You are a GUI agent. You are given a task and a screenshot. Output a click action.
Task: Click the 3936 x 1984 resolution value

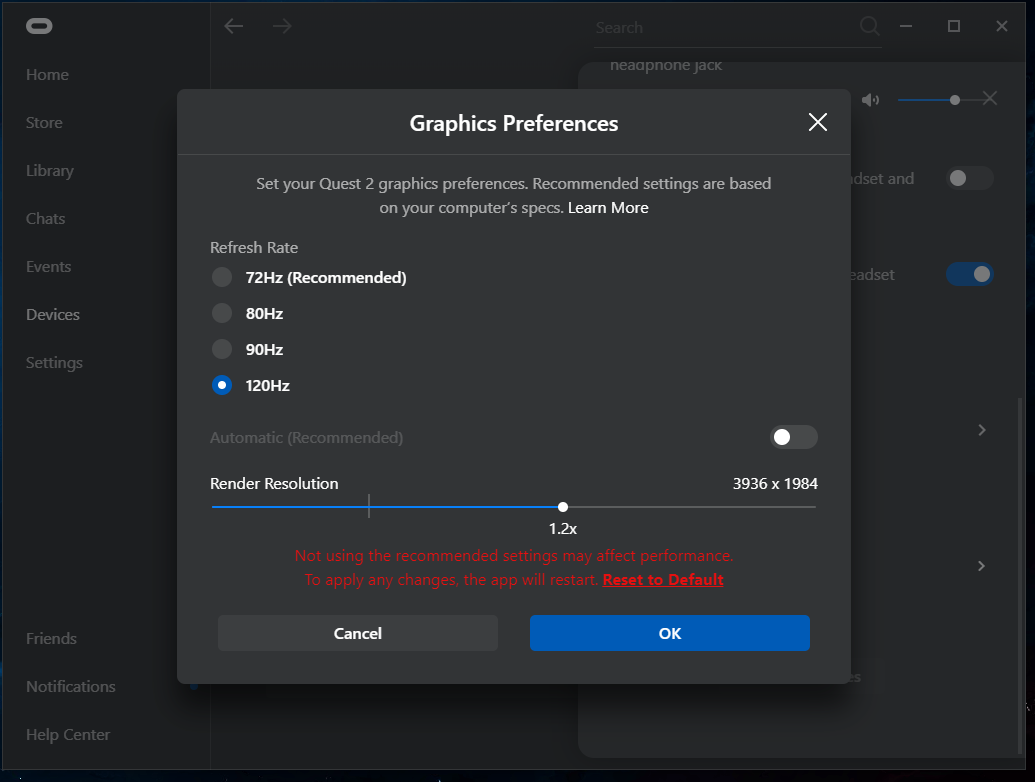775,484
